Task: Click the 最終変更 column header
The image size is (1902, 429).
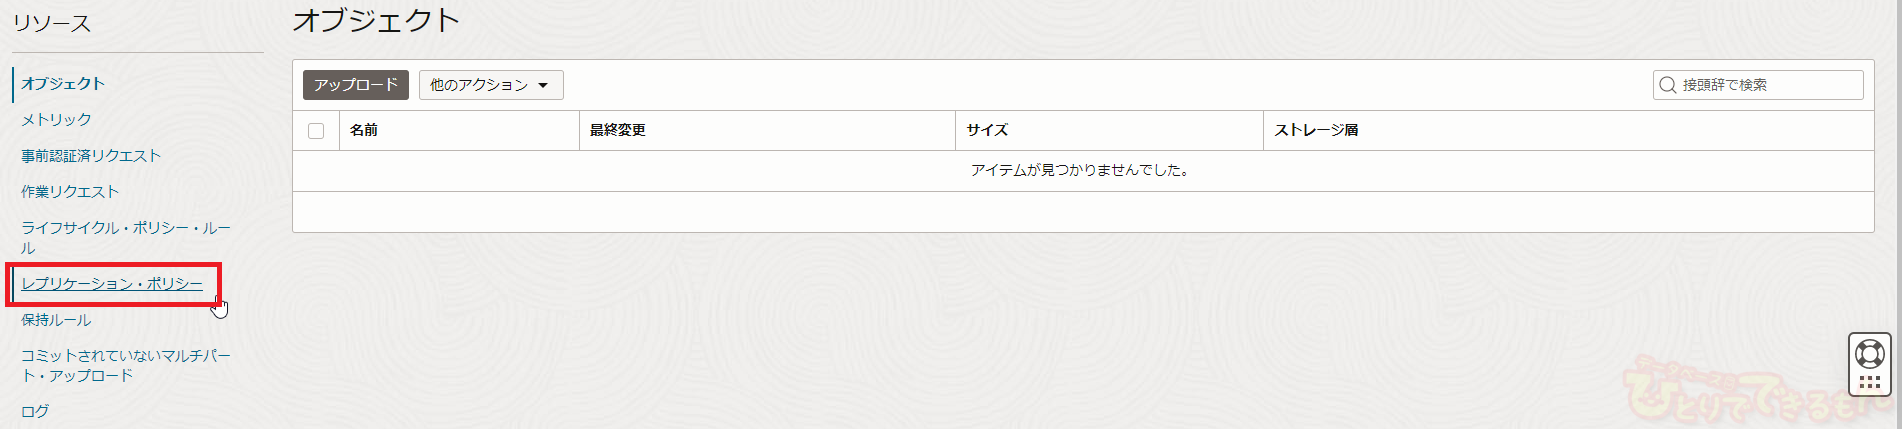Action: click(618, 131)
